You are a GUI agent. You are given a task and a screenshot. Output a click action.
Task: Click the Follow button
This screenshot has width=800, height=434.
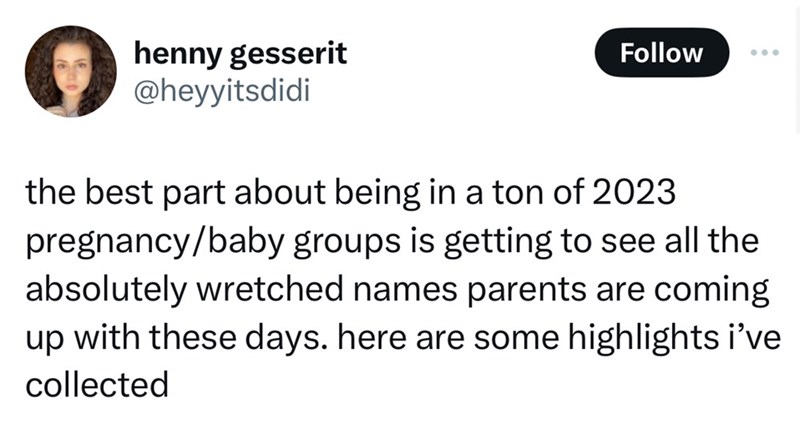pos(661,53)
